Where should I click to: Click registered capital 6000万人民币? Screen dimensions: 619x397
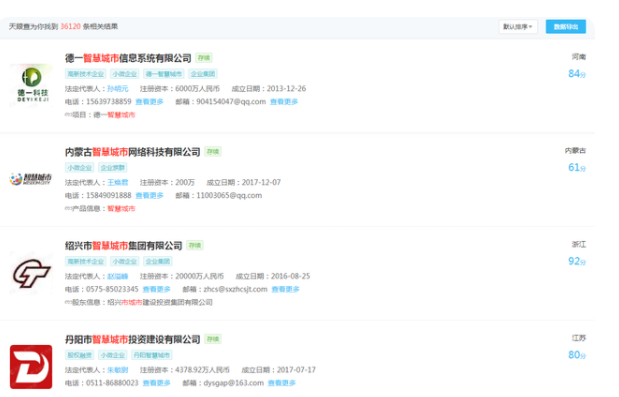pyautogui.click(x=197, y=88)
